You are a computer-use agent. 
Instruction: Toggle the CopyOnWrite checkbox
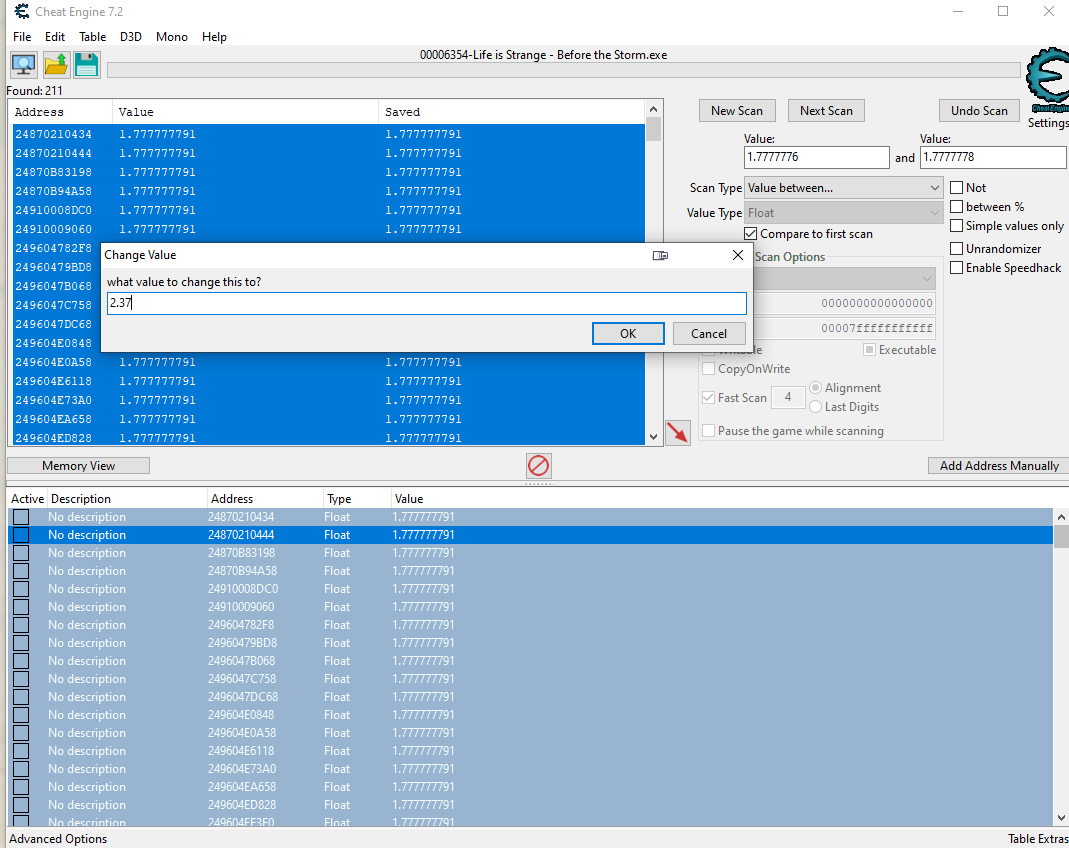click(x=708, y=369)
